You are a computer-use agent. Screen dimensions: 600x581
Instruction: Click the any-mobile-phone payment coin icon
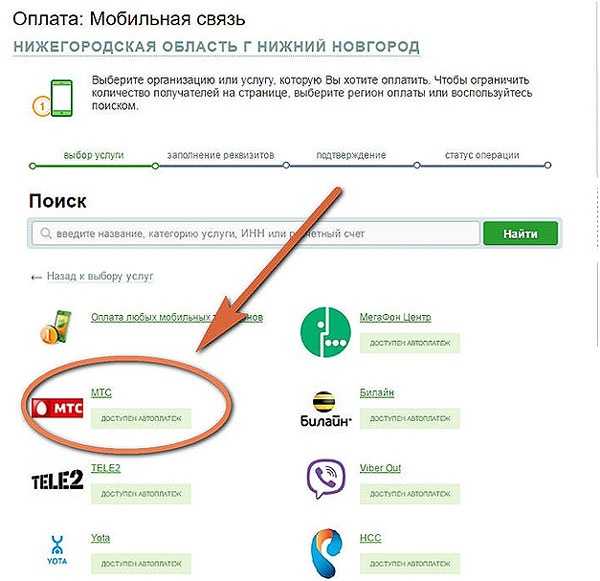(x=56, y=327)
